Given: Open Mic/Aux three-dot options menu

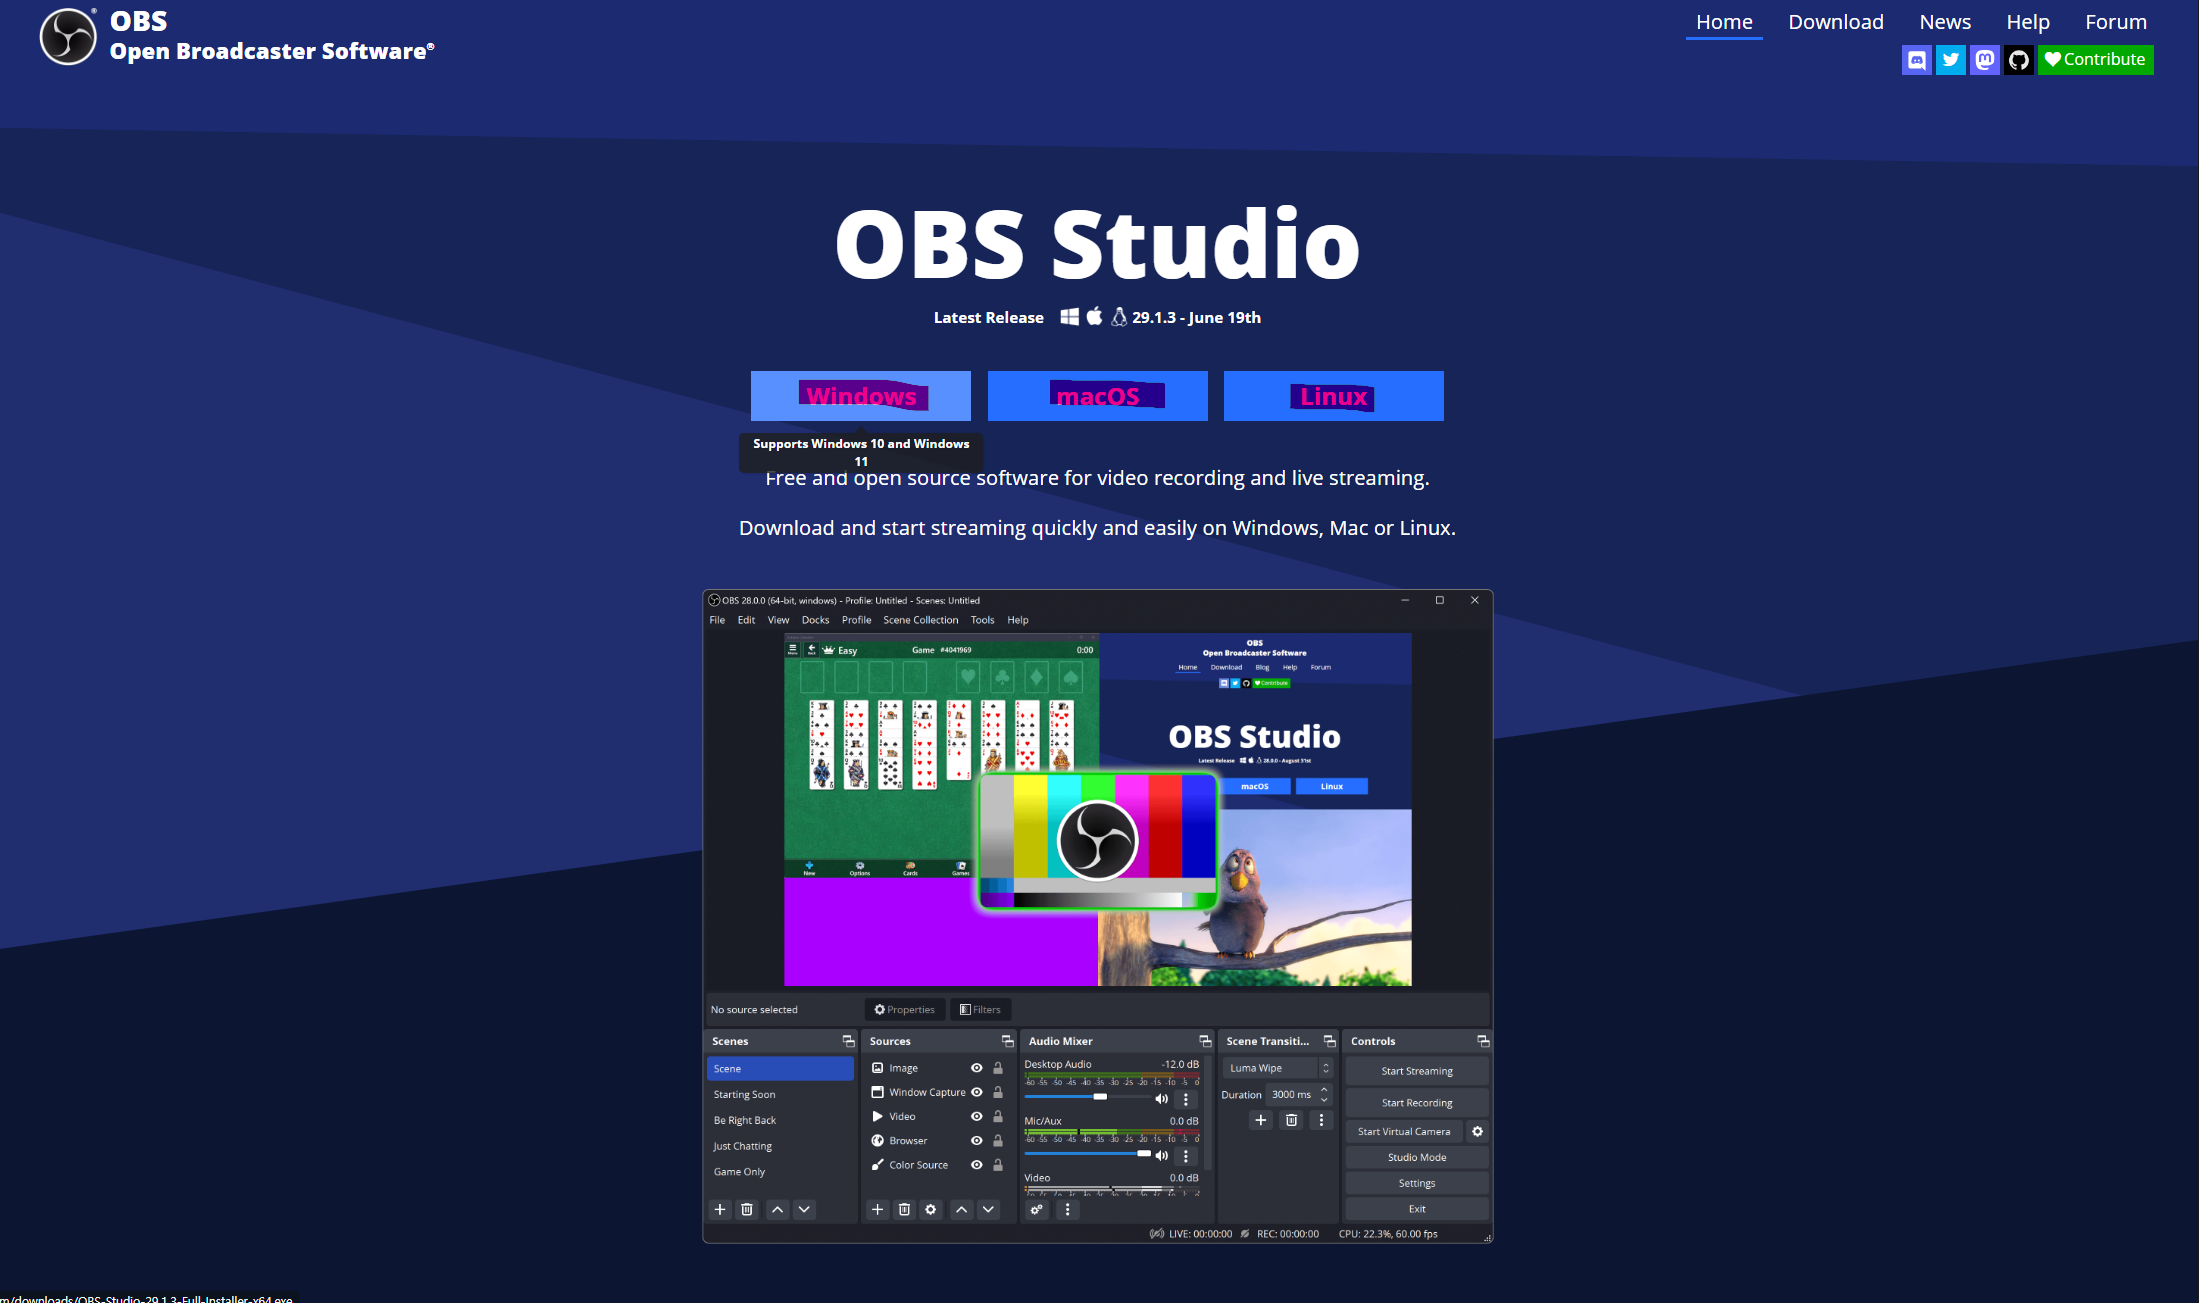Looking at the screenshot, I should point(1186,1155).
